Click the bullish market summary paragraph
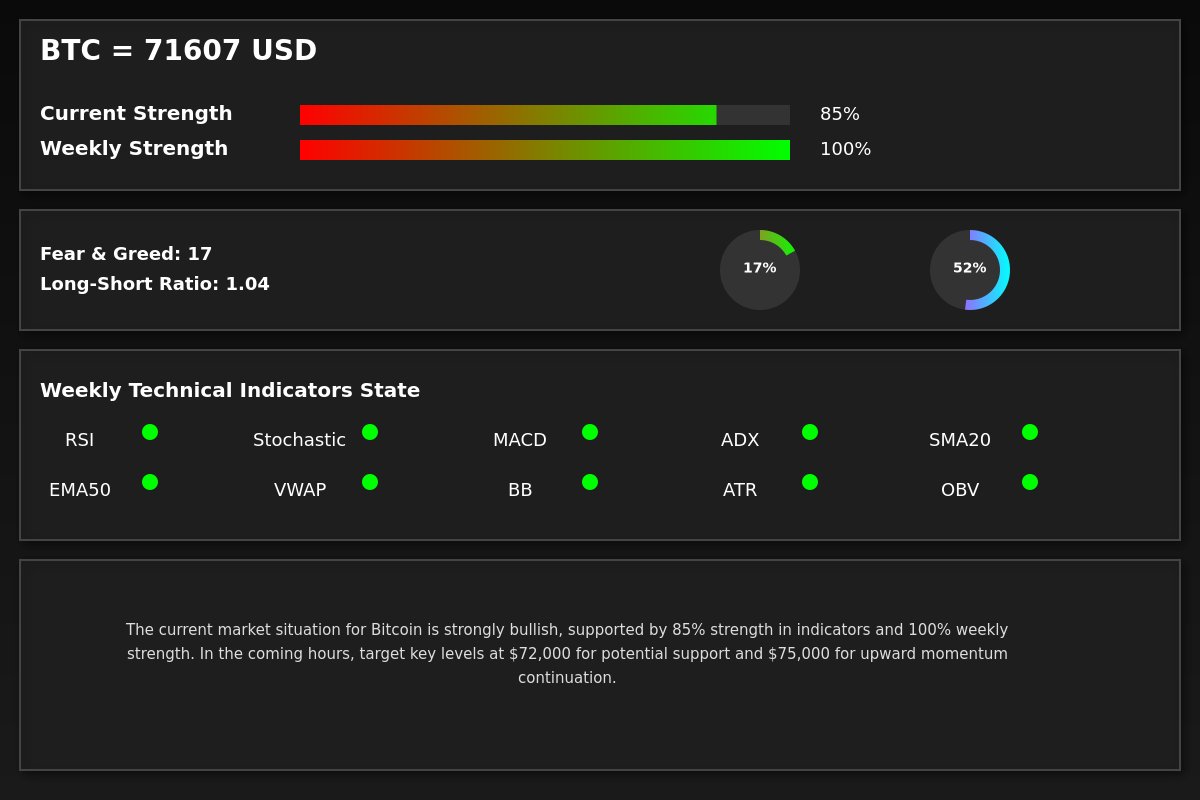1200x800 pixels. pos(567,654)
